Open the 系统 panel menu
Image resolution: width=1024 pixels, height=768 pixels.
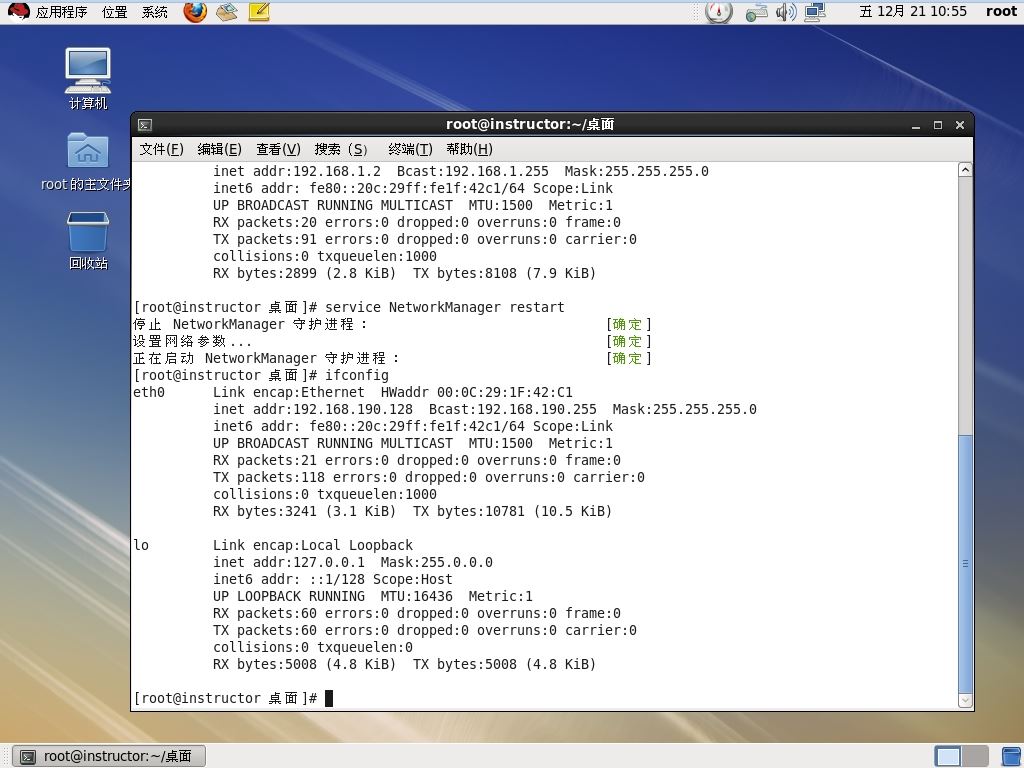coord(155,12)
